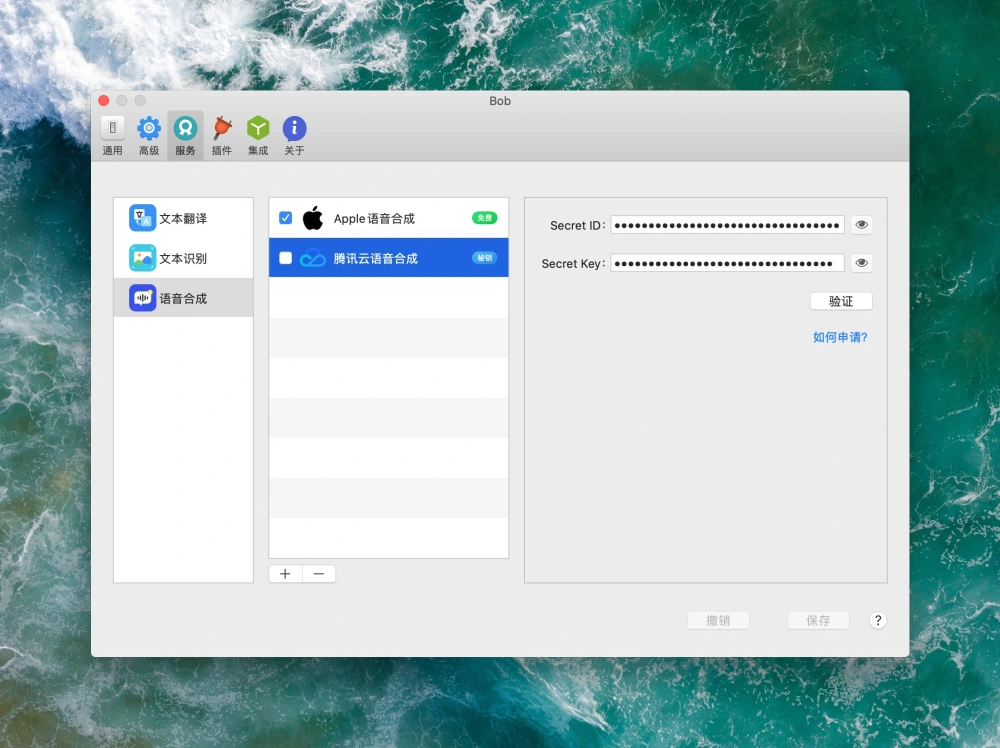Image resolution: width=1000 pixels, height=748 pixels.
Task: Open the 集成 integration tab
Action: (x=258, y=136)
